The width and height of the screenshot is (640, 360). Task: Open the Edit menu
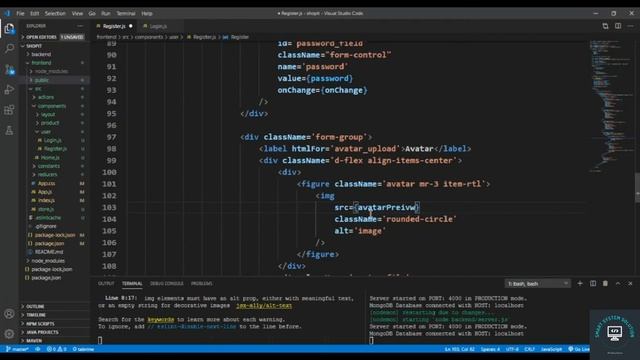tap(35, 13)
